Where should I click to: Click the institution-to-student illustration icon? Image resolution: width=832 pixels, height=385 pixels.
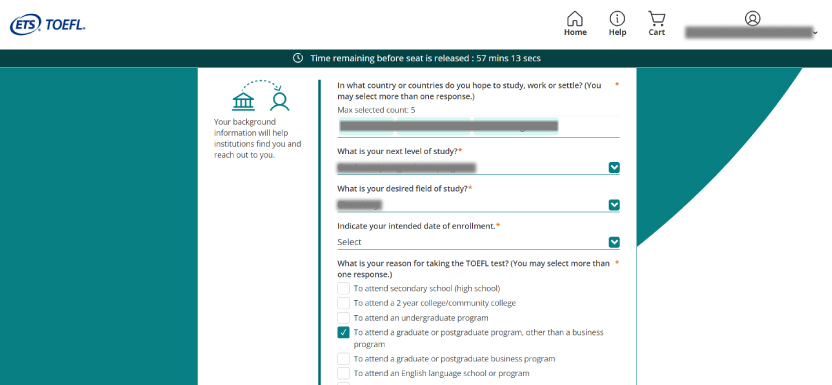coord(261,95)
